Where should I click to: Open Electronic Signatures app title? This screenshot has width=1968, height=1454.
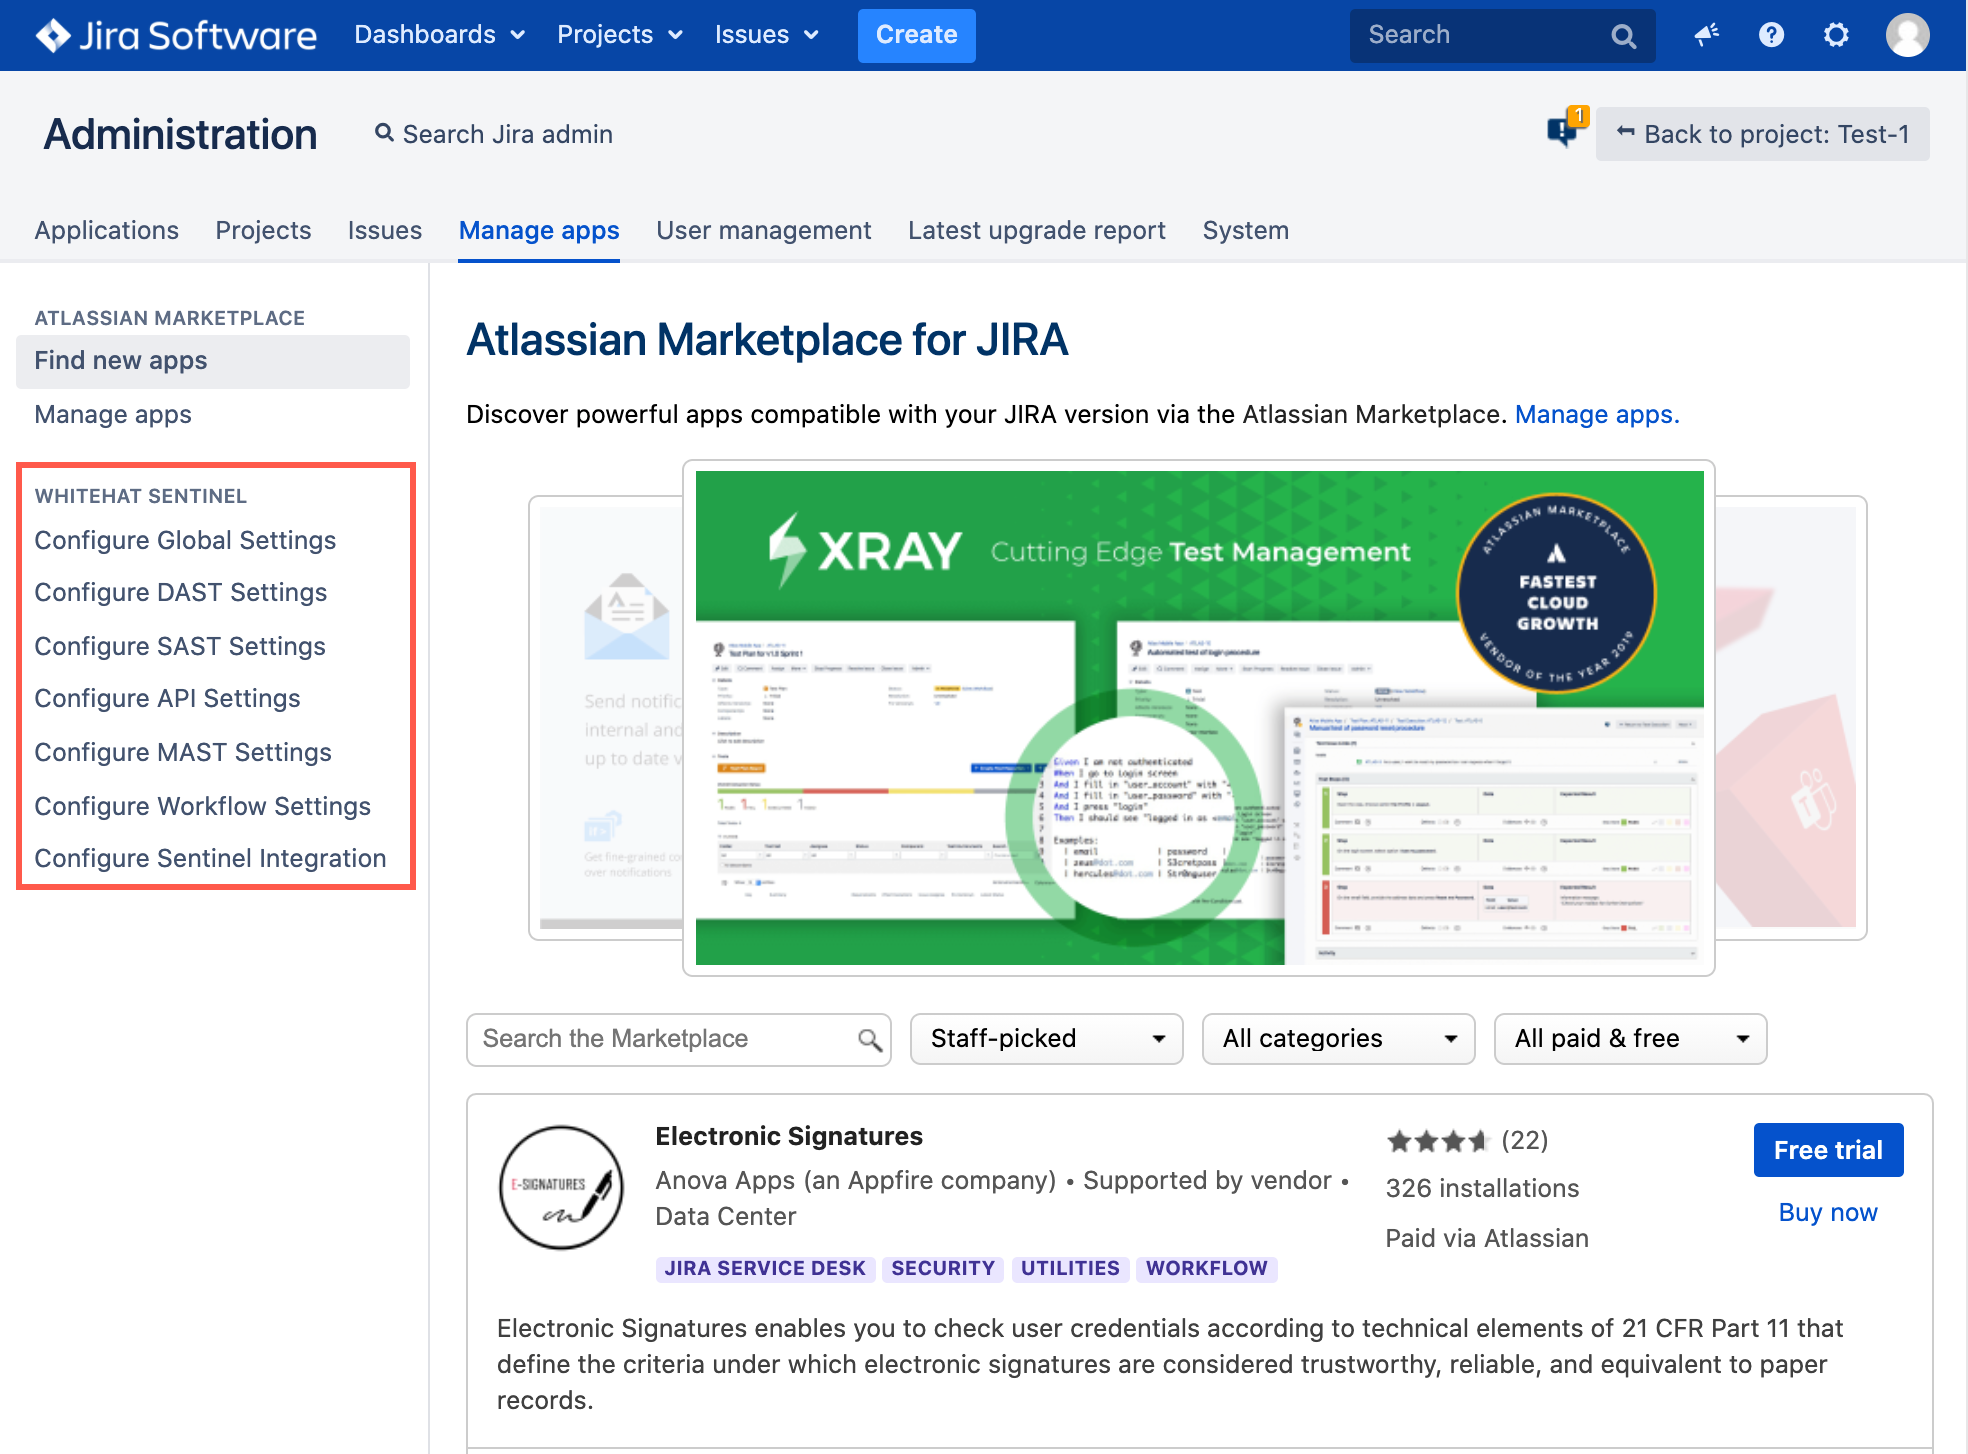(x=789, y=1136)
